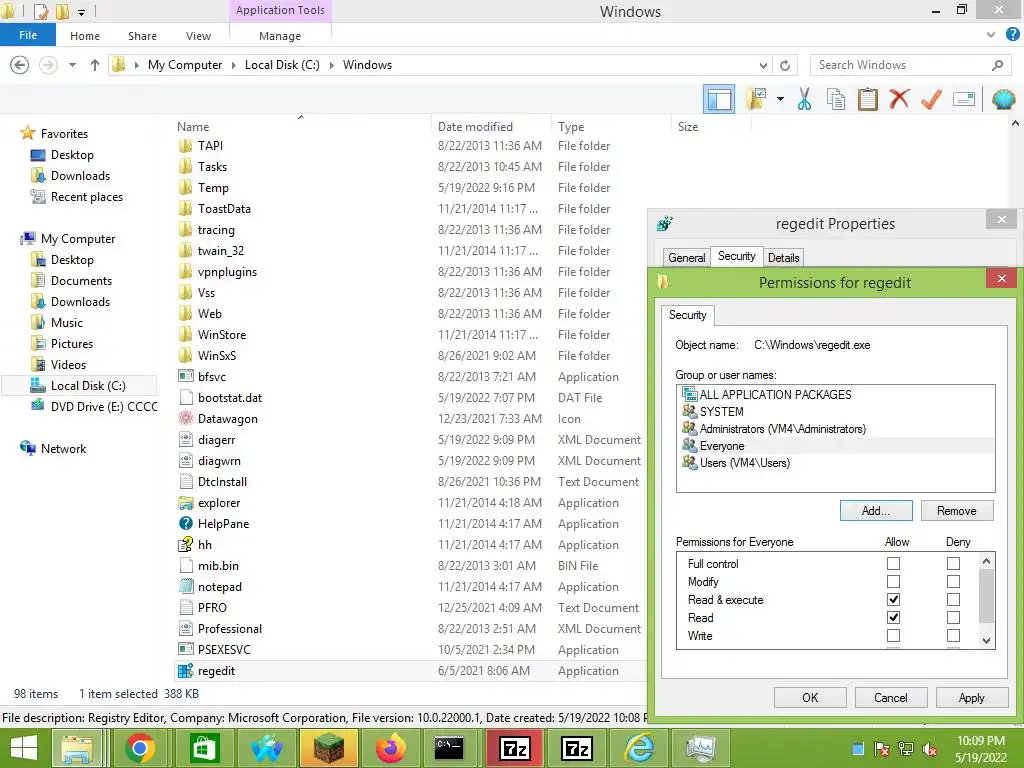Check Allow for Full control

893,563
